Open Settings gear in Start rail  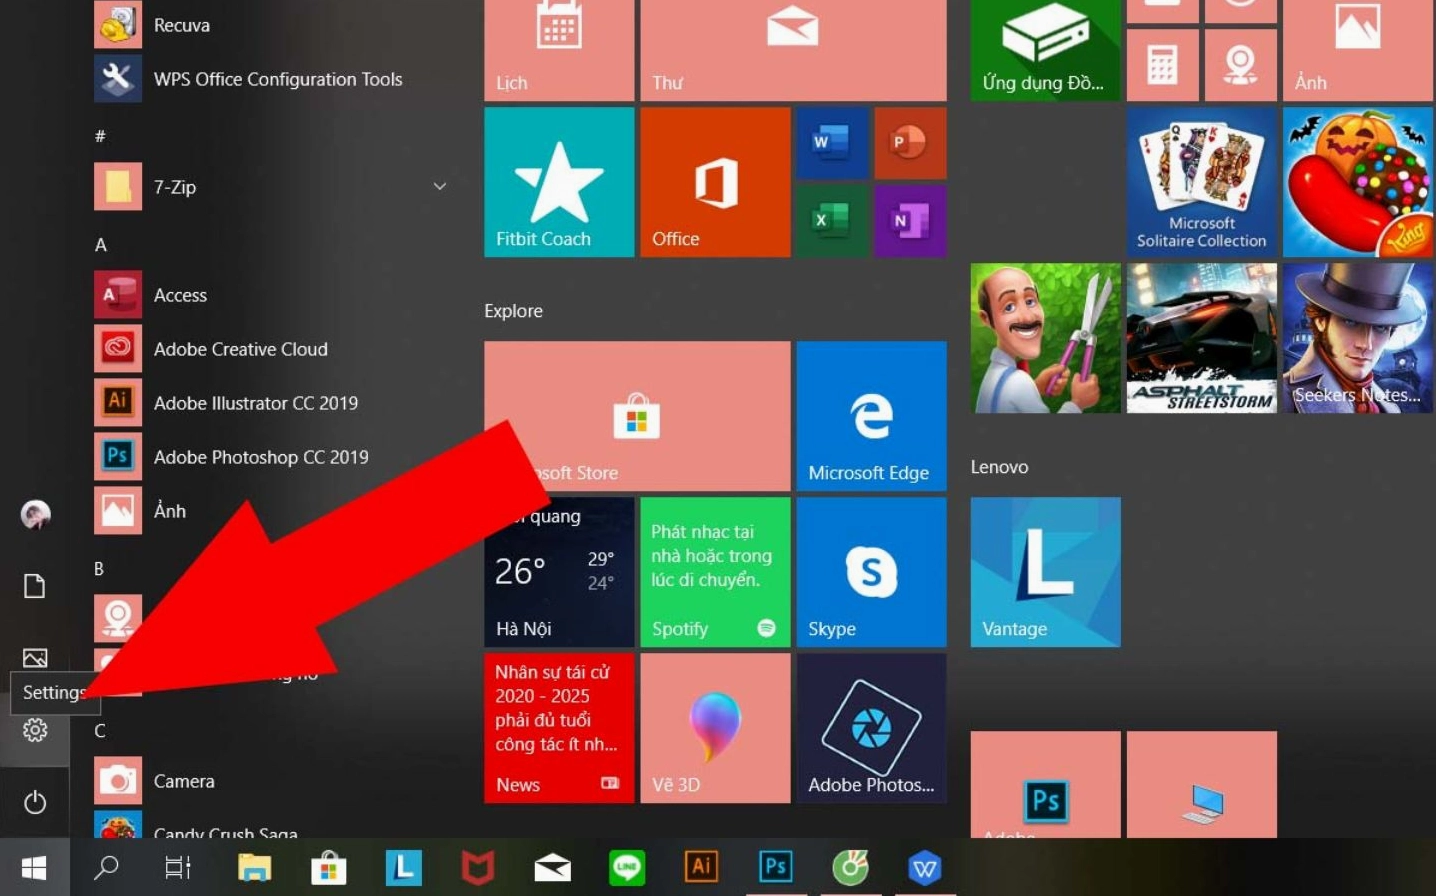35,730
